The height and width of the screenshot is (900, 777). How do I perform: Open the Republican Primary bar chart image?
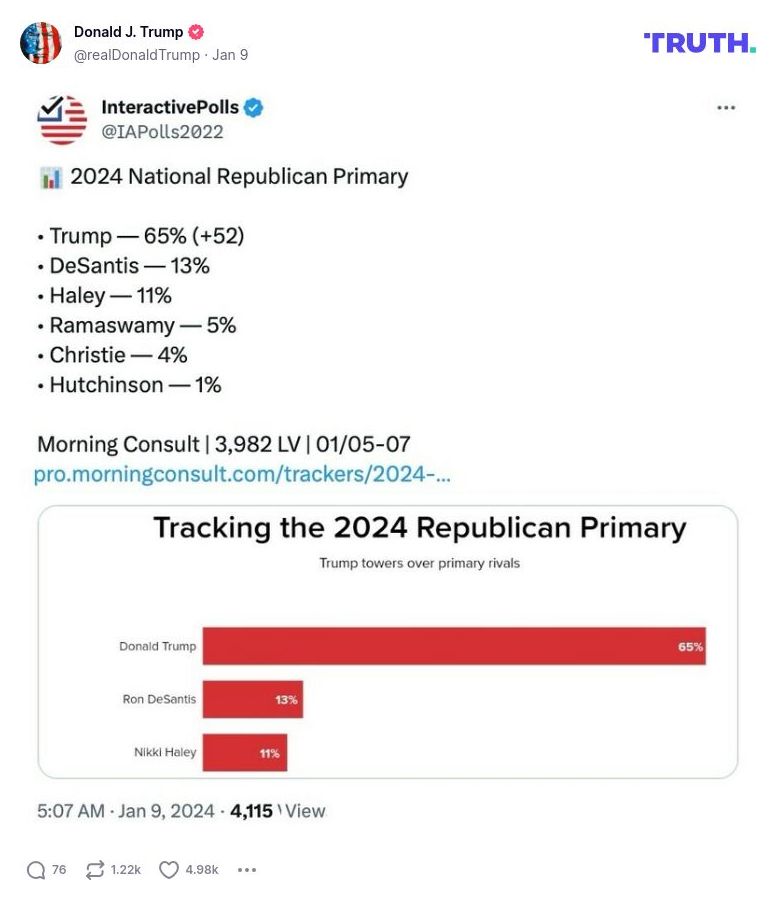coord(388,640)
